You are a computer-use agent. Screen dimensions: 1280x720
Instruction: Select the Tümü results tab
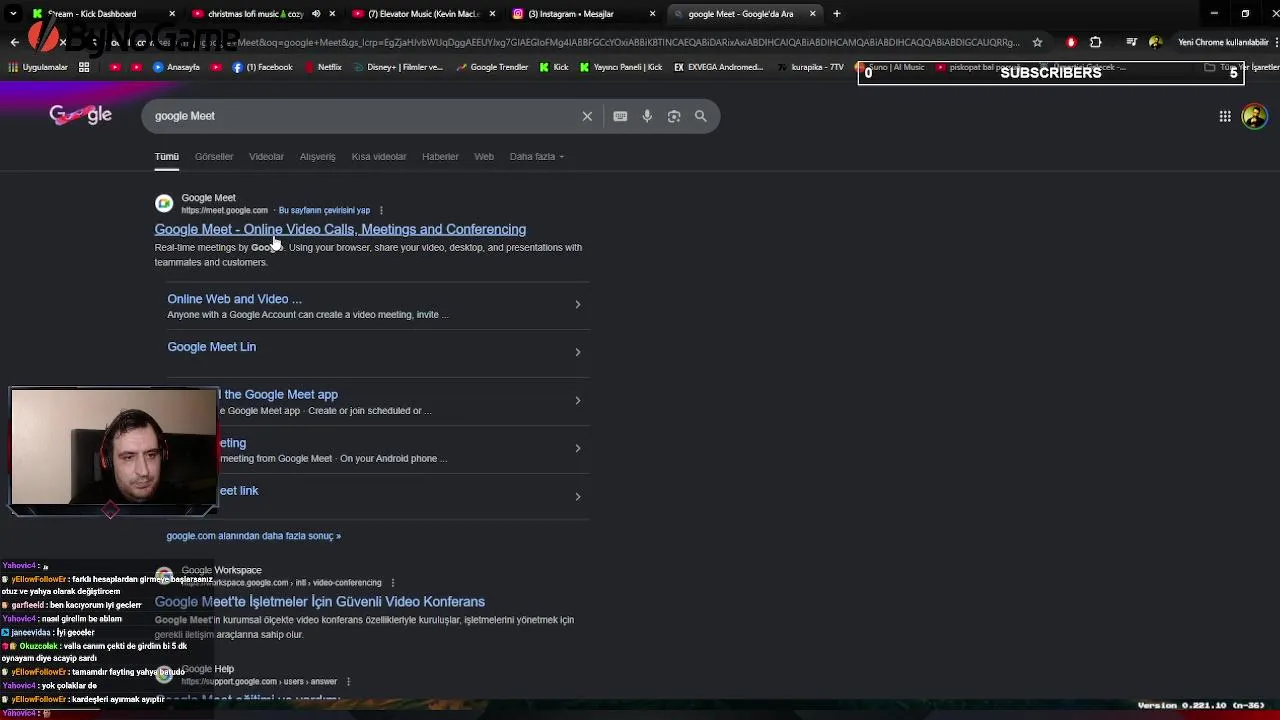tap(166, 156)
